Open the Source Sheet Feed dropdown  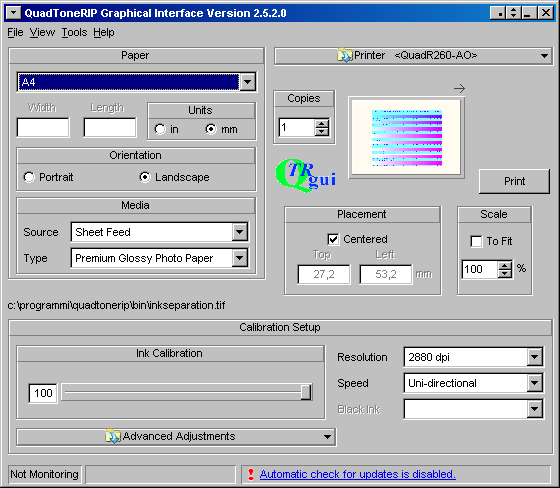240,232
